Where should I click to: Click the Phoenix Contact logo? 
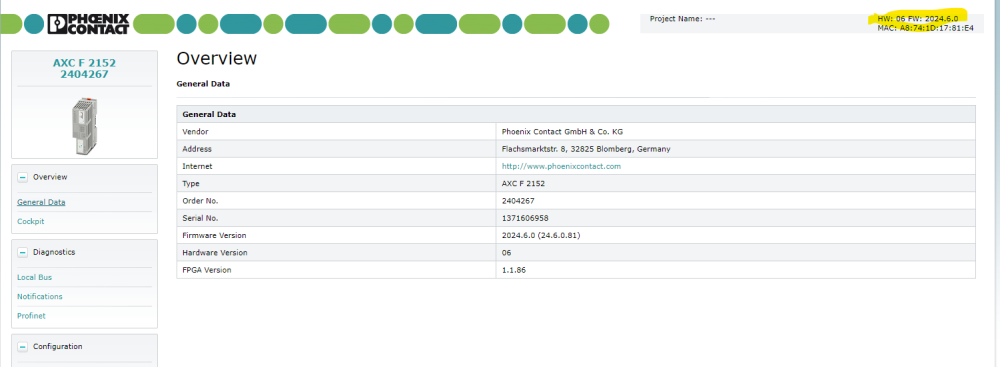[x=89, y=24]
